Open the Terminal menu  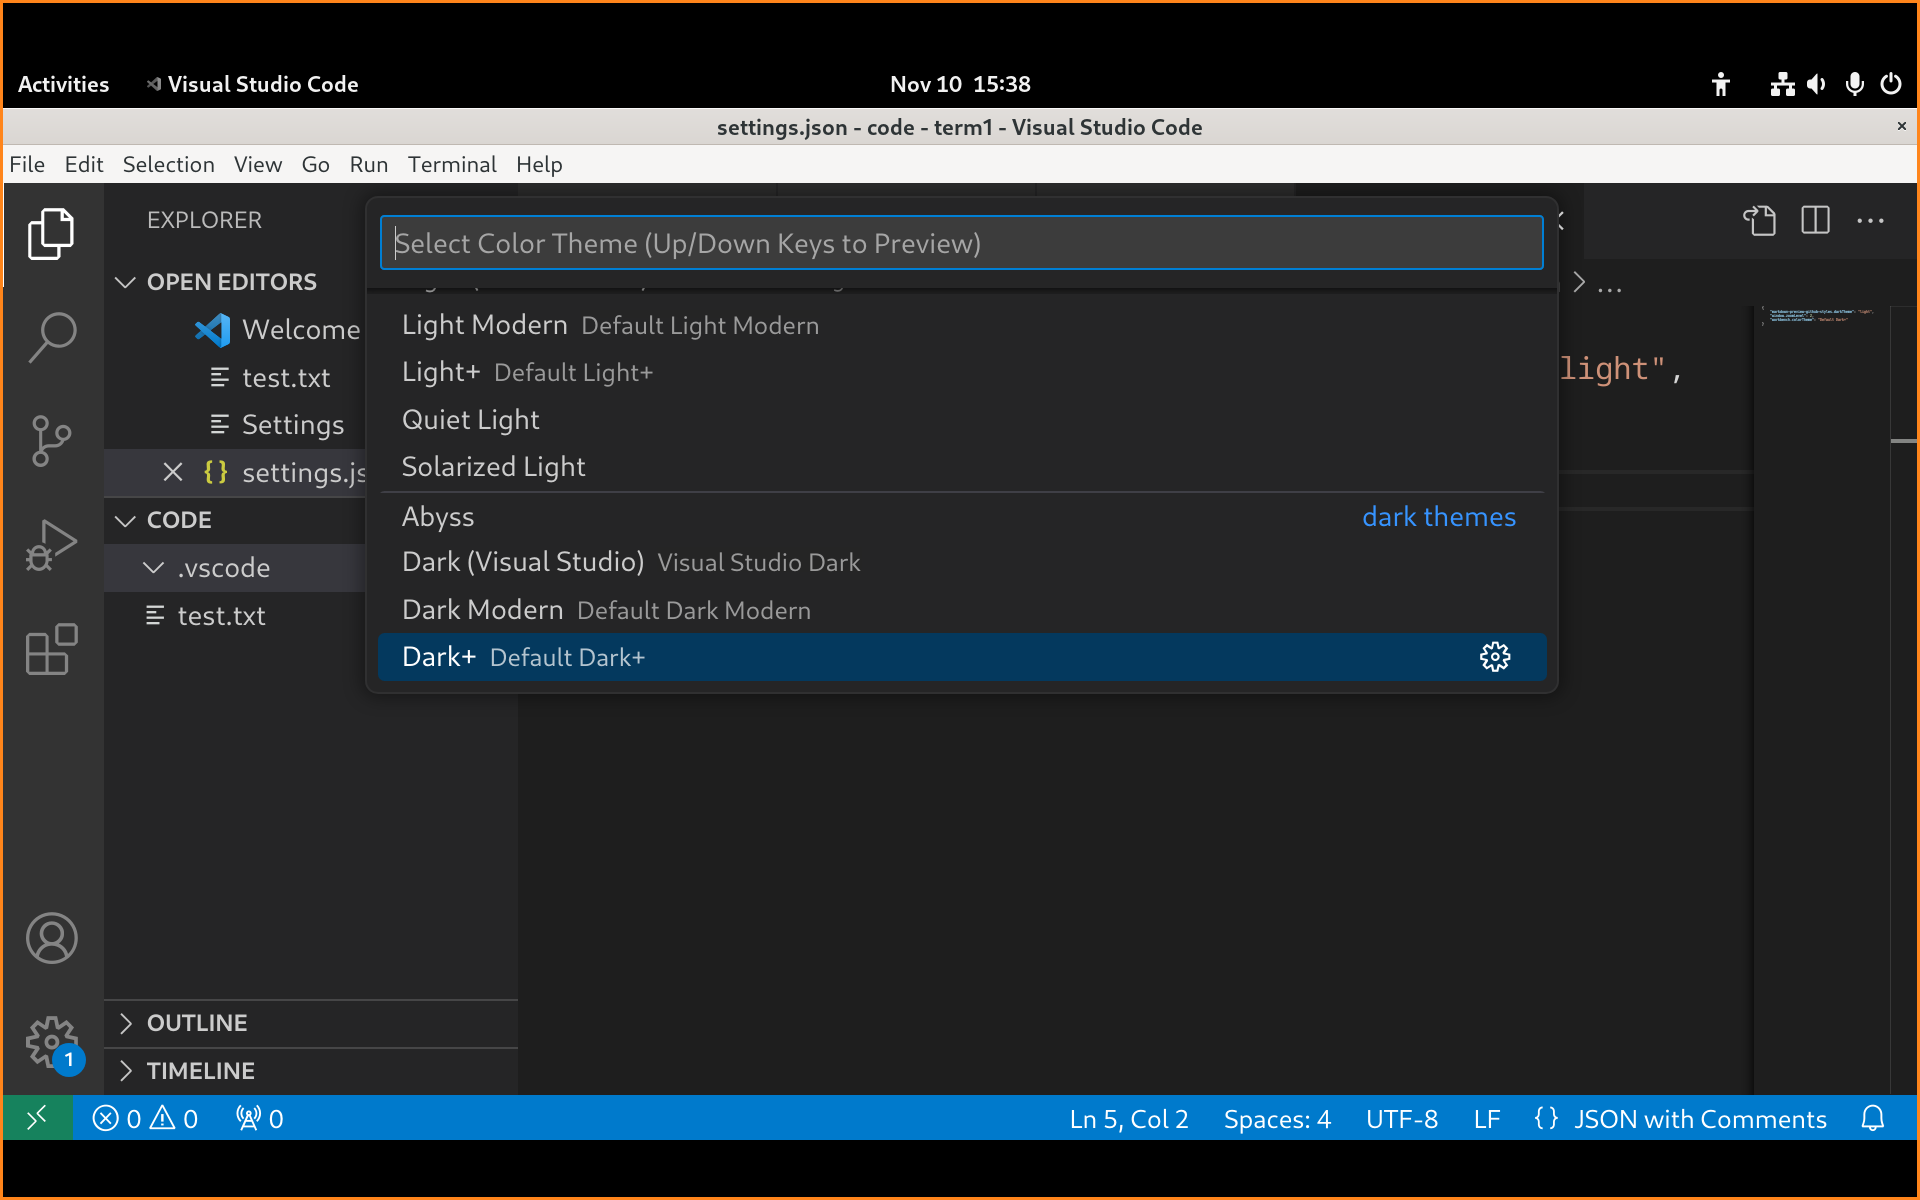(x=451, y=164)
